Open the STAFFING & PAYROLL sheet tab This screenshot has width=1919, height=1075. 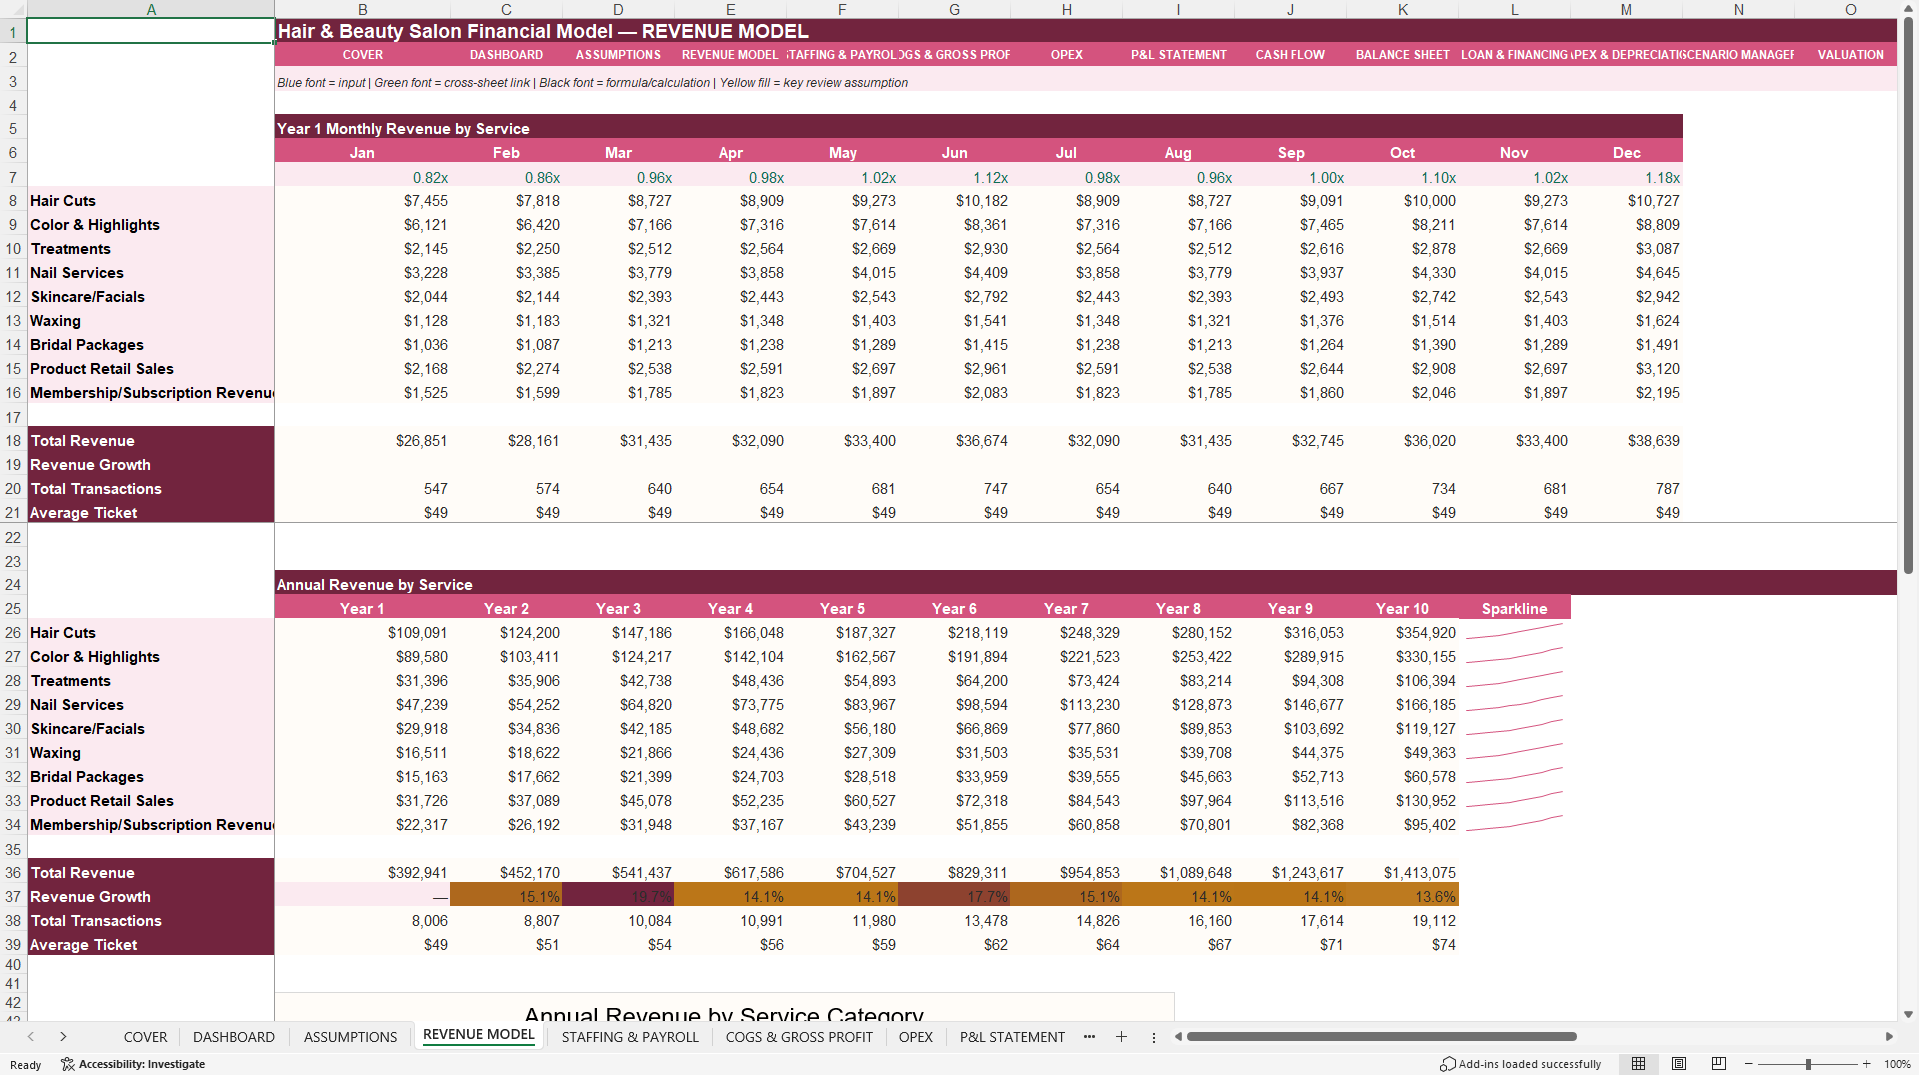pyautogui.click(x=630, y=1037)
